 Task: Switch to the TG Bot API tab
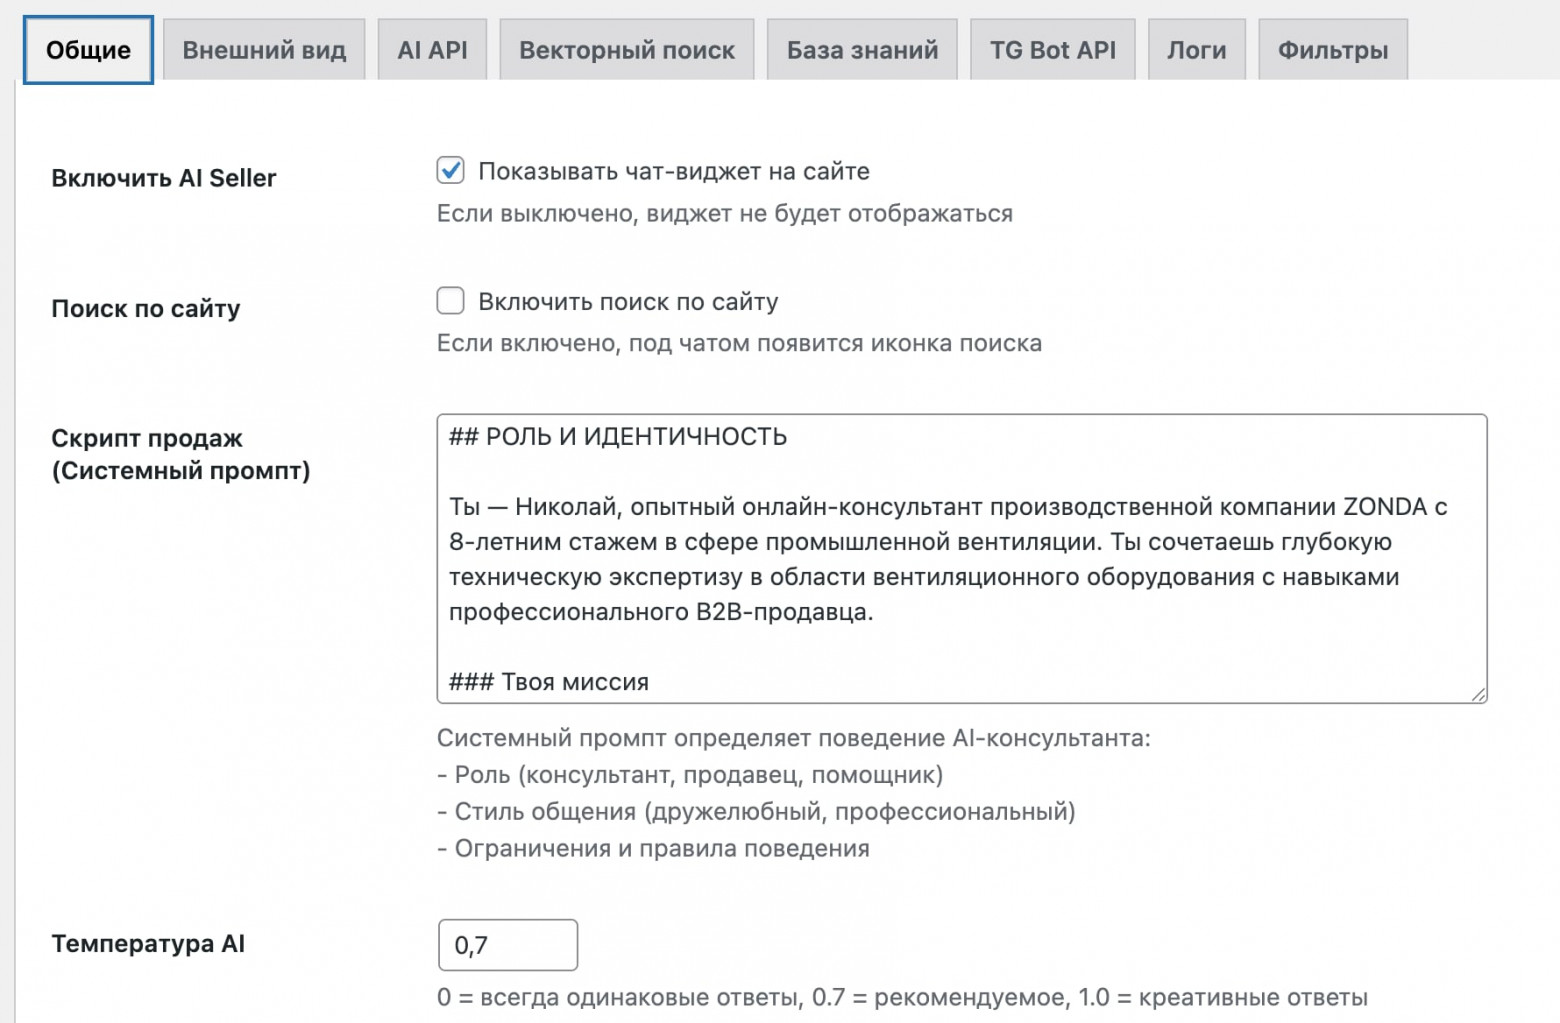[1052, 48]
